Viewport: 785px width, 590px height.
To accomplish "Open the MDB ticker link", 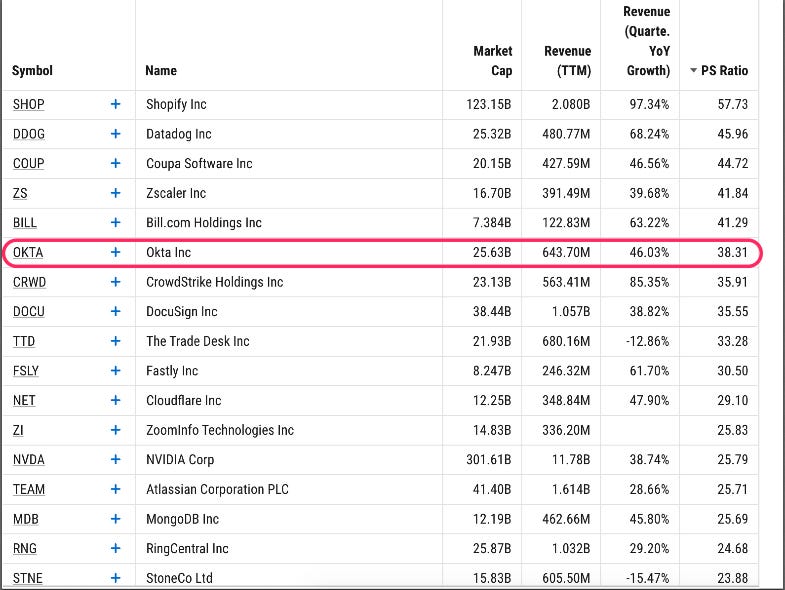I will click(x=26, y=519).
